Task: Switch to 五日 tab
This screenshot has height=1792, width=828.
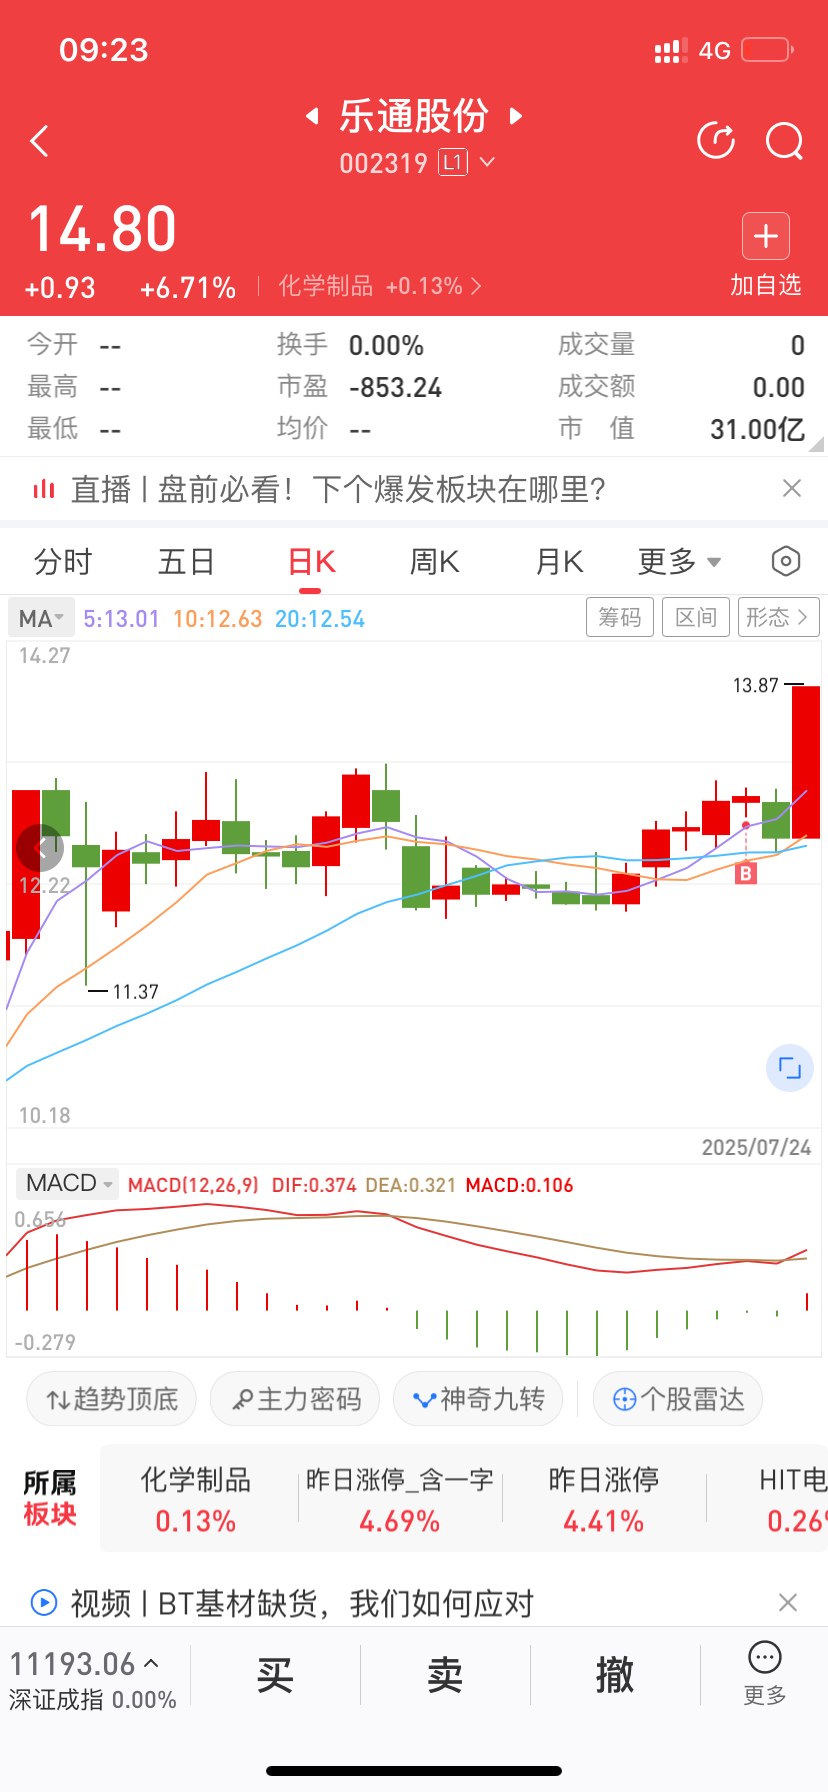Action: (186, 561)
